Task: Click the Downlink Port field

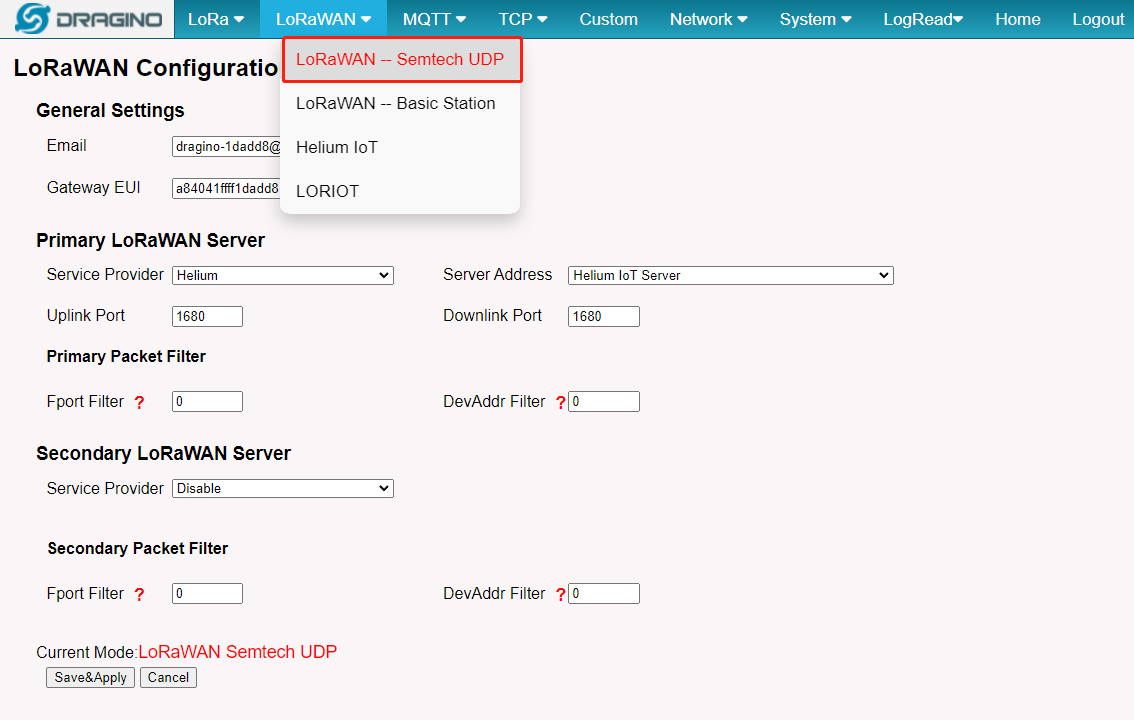Action: [604, 317]
